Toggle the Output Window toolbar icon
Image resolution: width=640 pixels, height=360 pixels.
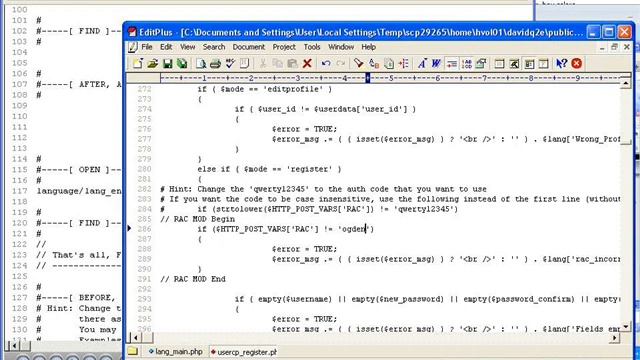tap(544, 64)
